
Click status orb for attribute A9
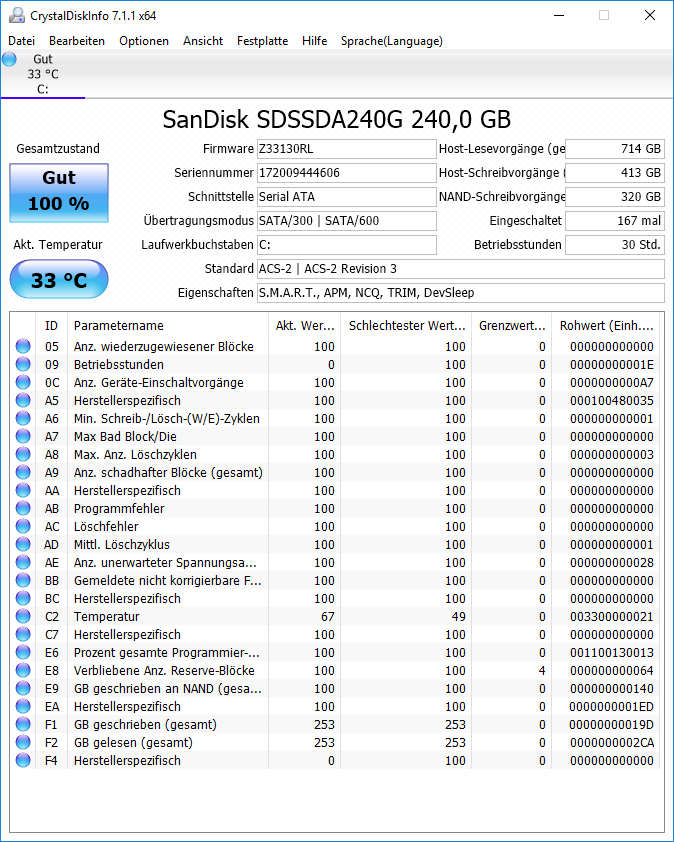pyautogui.click(x=23, y=473)
